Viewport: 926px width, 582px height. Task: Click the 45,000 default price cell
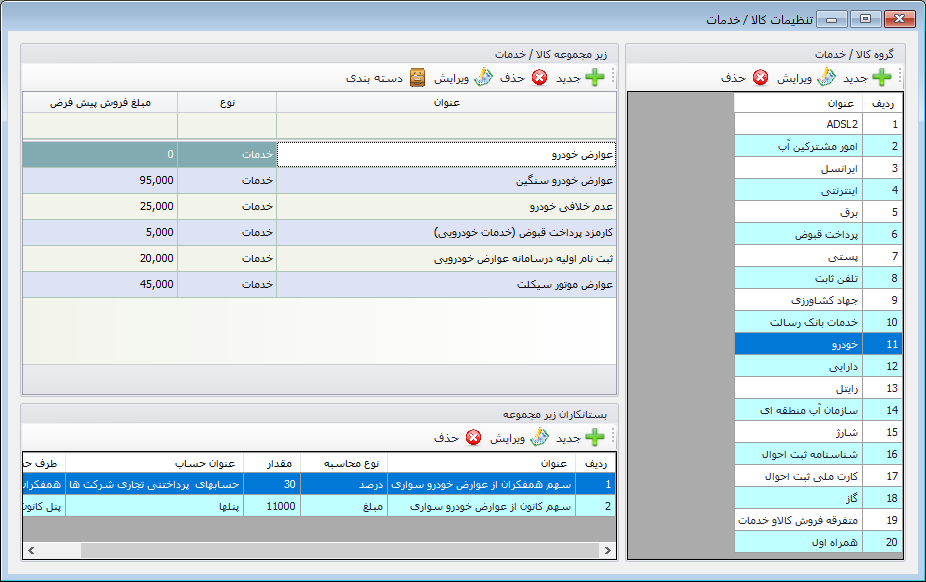coord(100,285)
